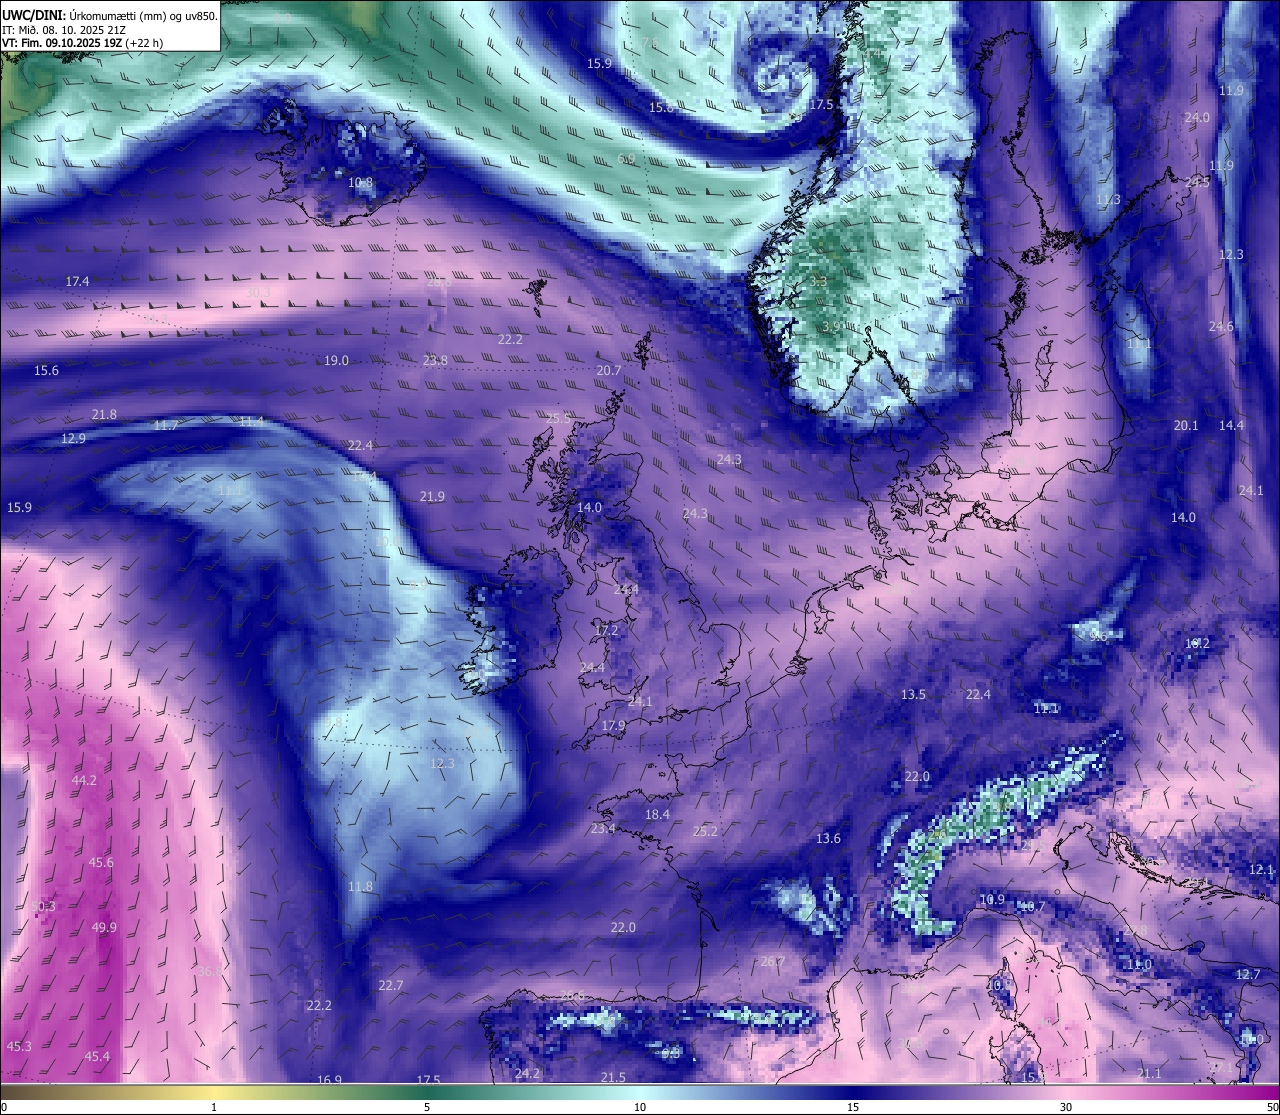Click the 21.9 value west of Scotland

tap(432, 497)
